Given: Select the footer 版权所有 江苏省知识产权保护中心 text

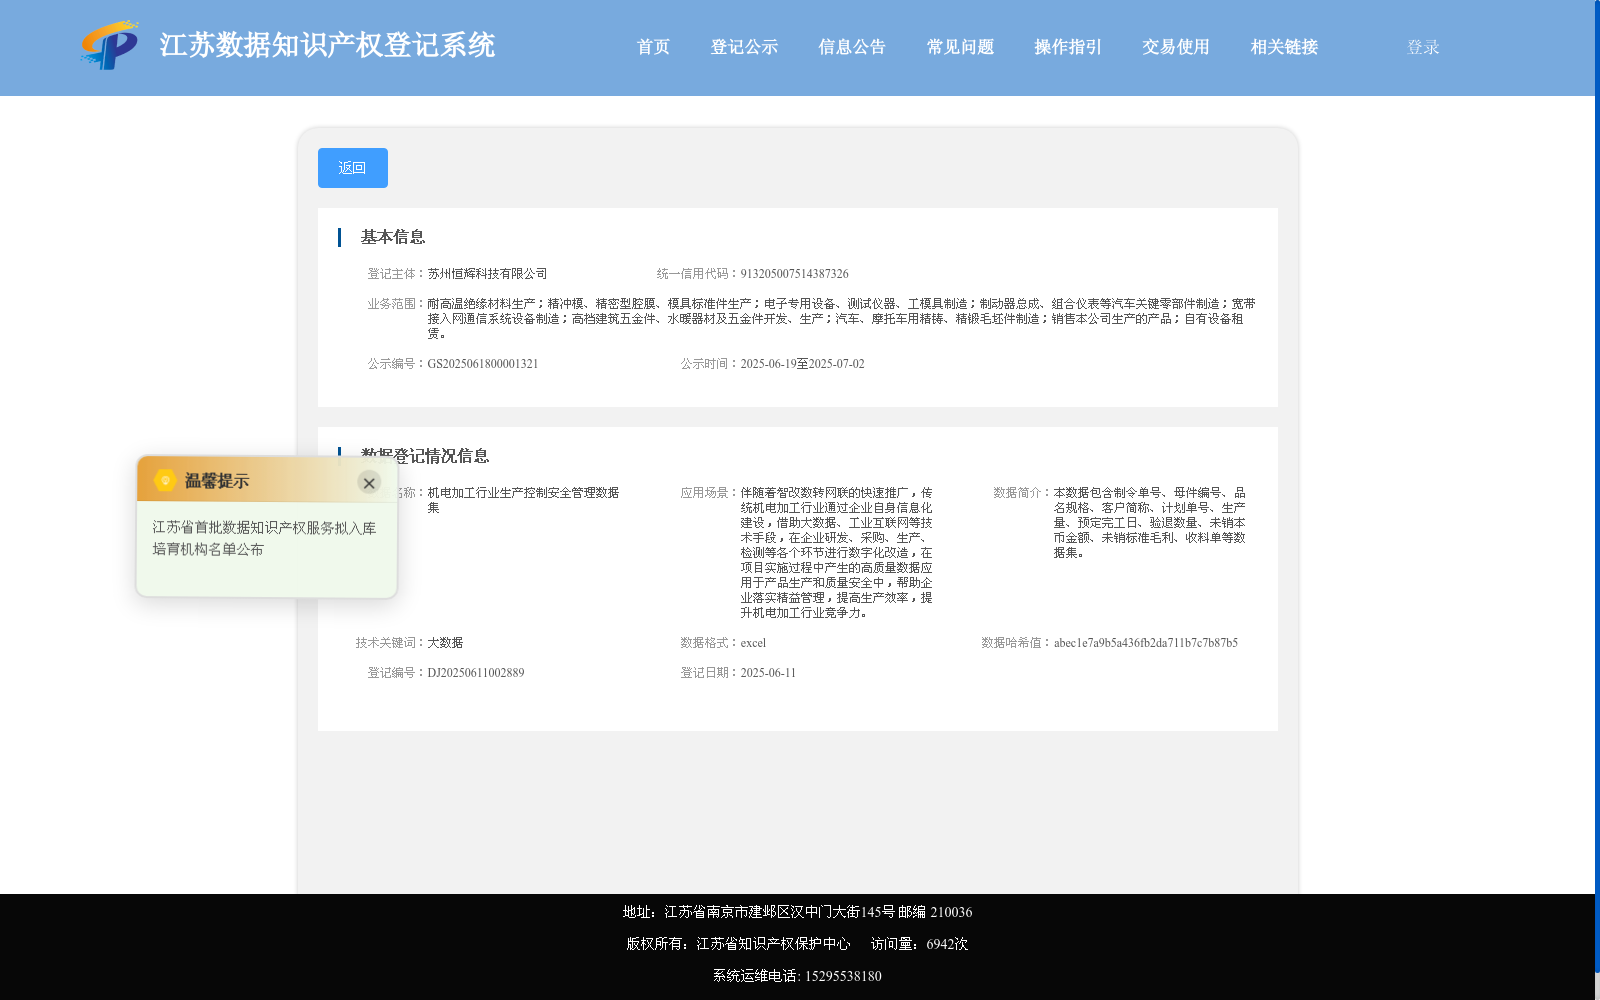Looking at the screenshot, I should (738, 944).
